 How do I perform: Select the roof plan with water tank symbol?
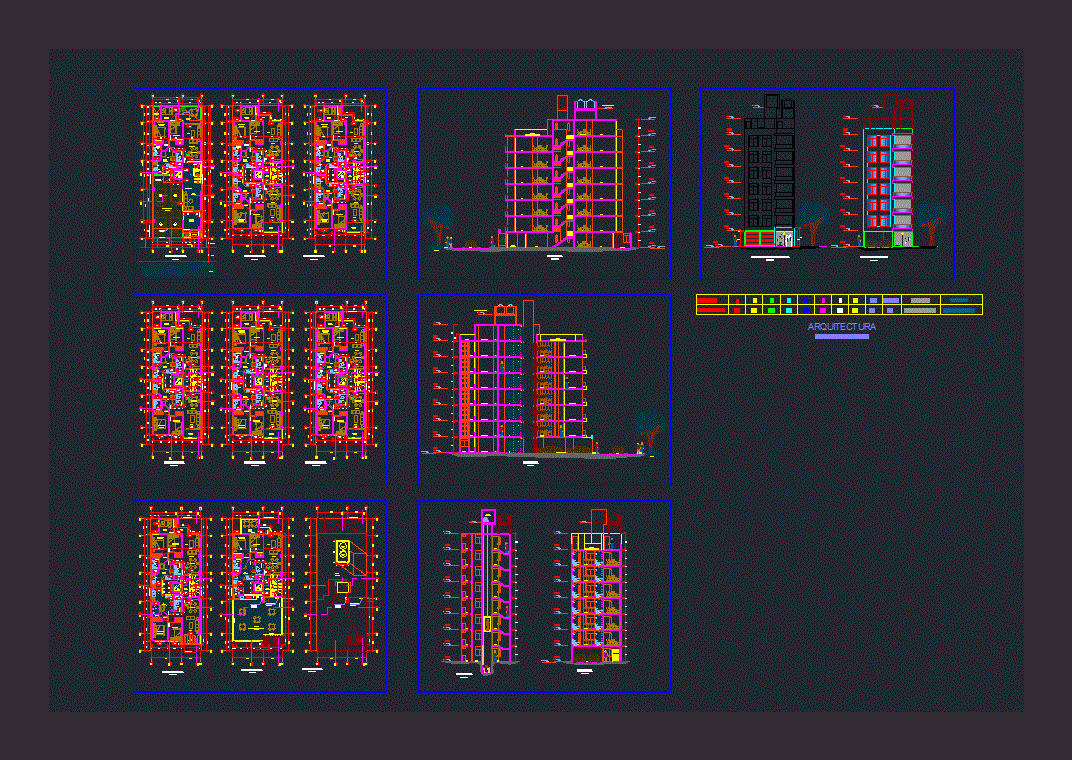[343, 586]
